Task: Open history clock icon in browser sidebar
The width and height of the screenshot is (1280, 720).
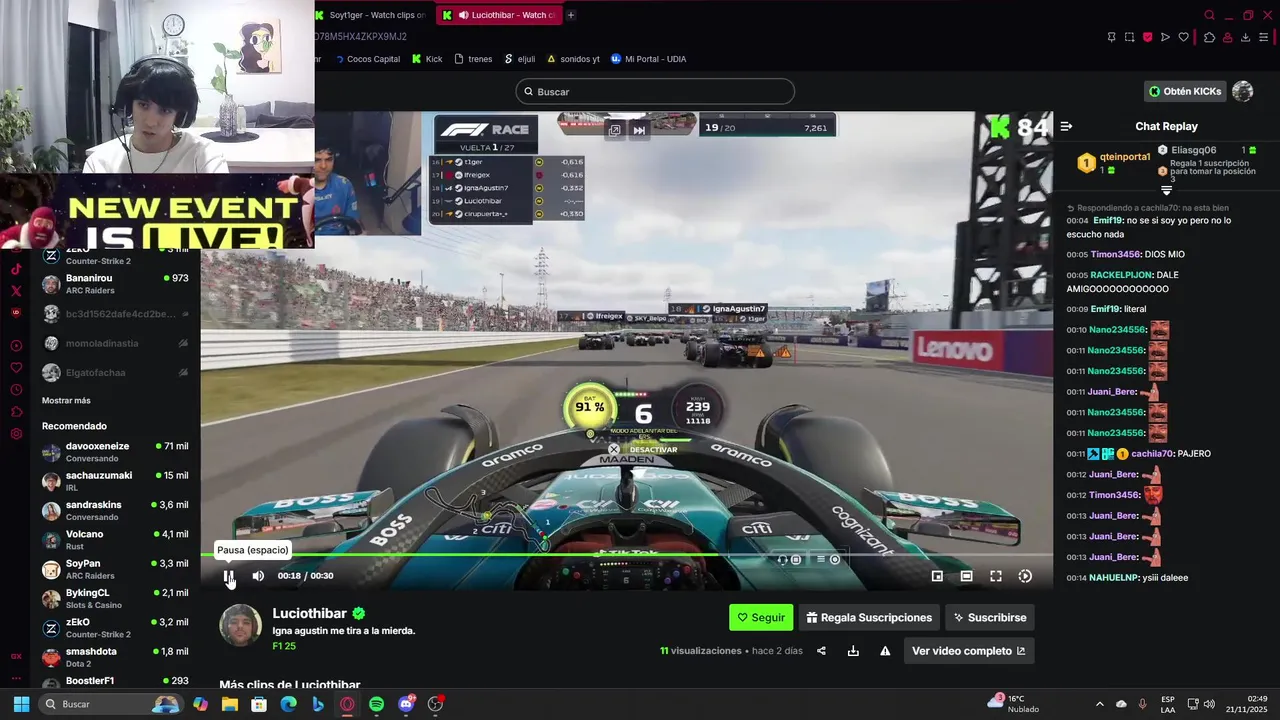Action: tap(16, 390)
